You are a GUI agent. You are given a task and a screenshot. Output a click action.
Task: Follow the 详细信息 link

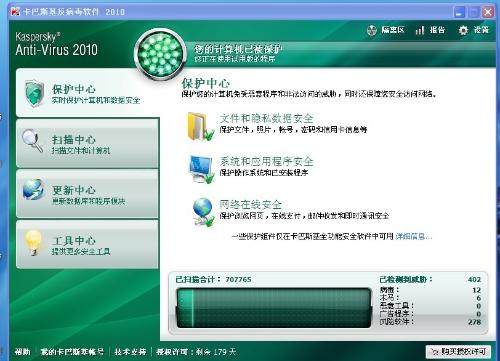pos(414,237)
